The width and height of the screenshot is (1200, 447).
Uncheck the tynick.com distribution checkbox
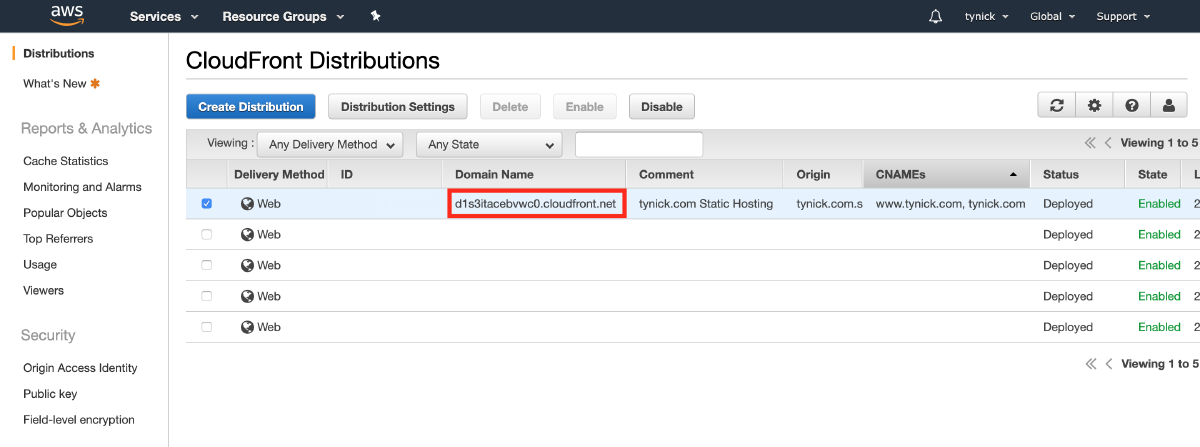(x=207, y=204)
